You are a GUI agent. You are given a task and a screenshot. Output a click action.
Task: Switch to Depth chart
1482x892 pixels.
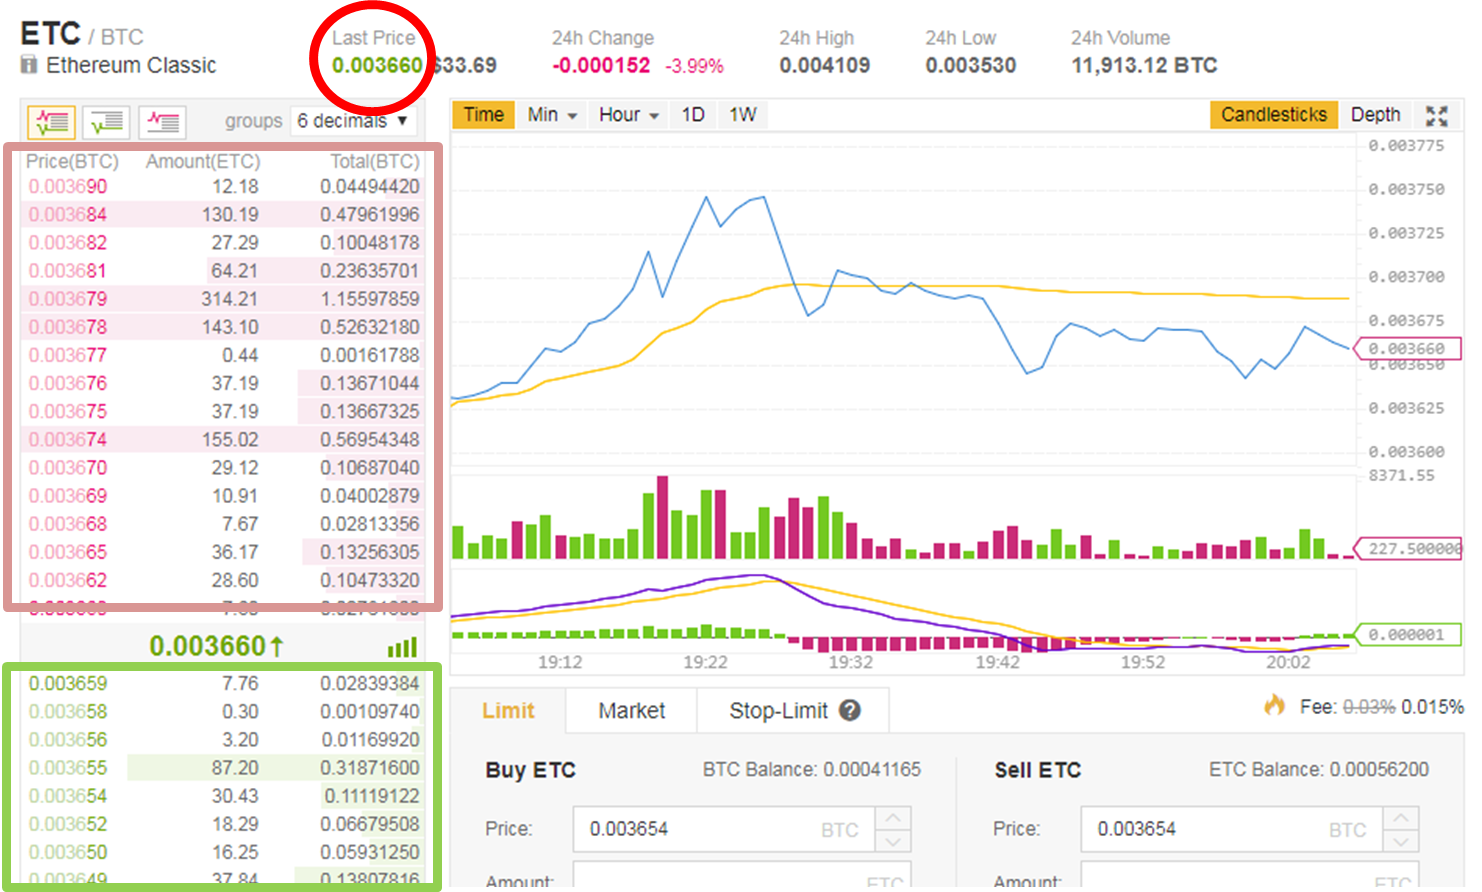pyautogui.click(x=1375, y=115)
